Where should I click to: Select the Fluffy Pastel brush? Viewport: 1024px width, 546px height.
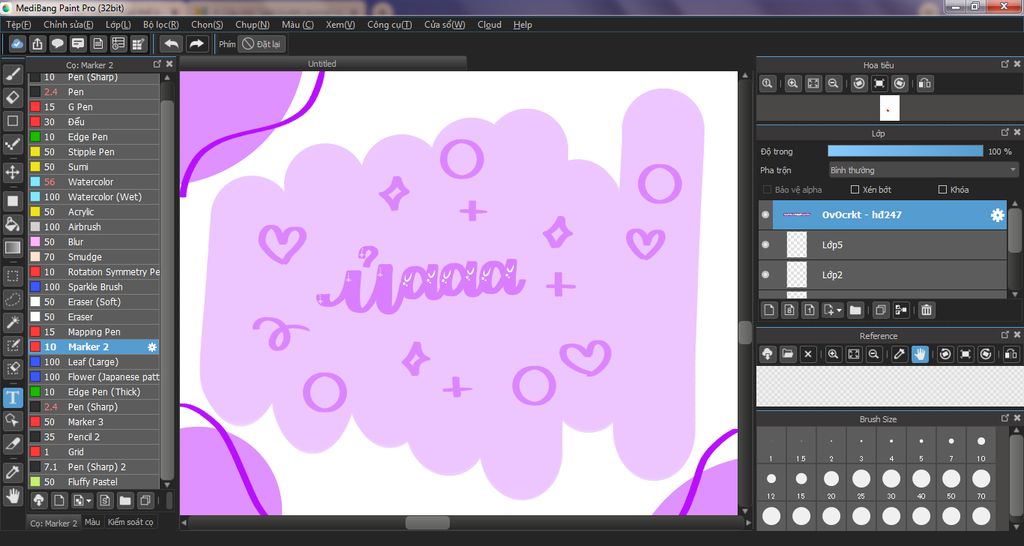click(x=93, y=482)
